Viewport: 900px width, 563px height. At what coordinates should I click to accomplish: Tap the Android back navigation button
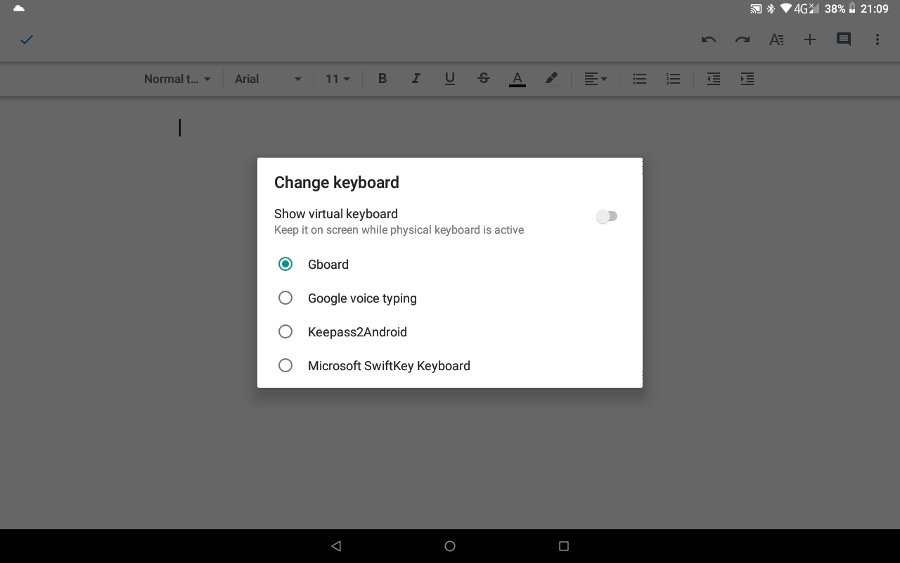click(336, 546)
